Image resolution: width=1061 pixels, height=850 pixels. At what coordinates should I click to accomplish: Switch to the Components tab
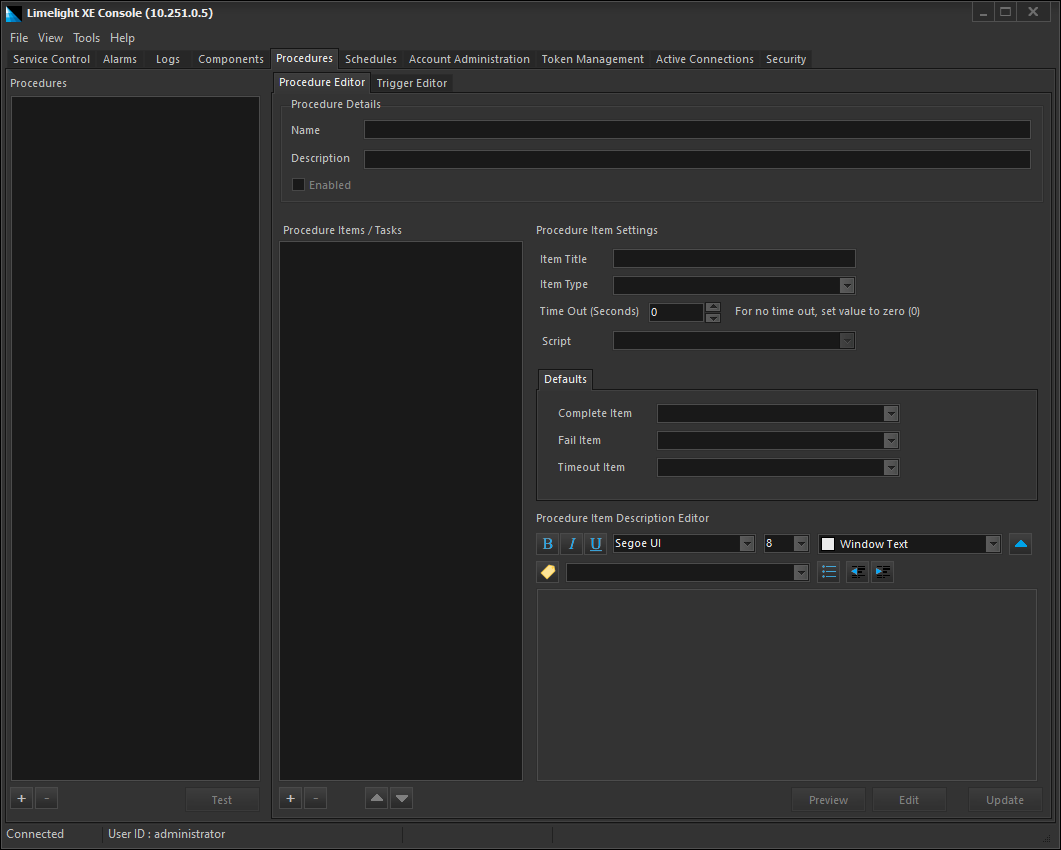(x=231, y=60)
